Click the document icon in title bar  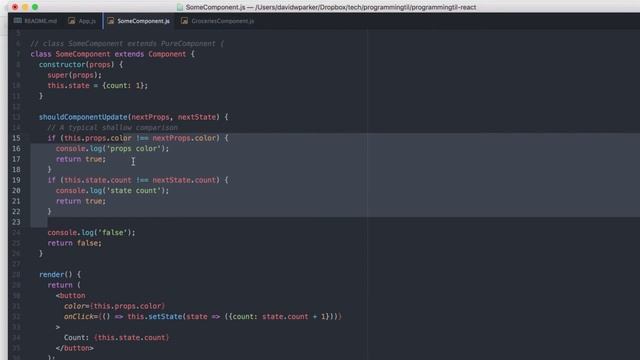point(180,7)
